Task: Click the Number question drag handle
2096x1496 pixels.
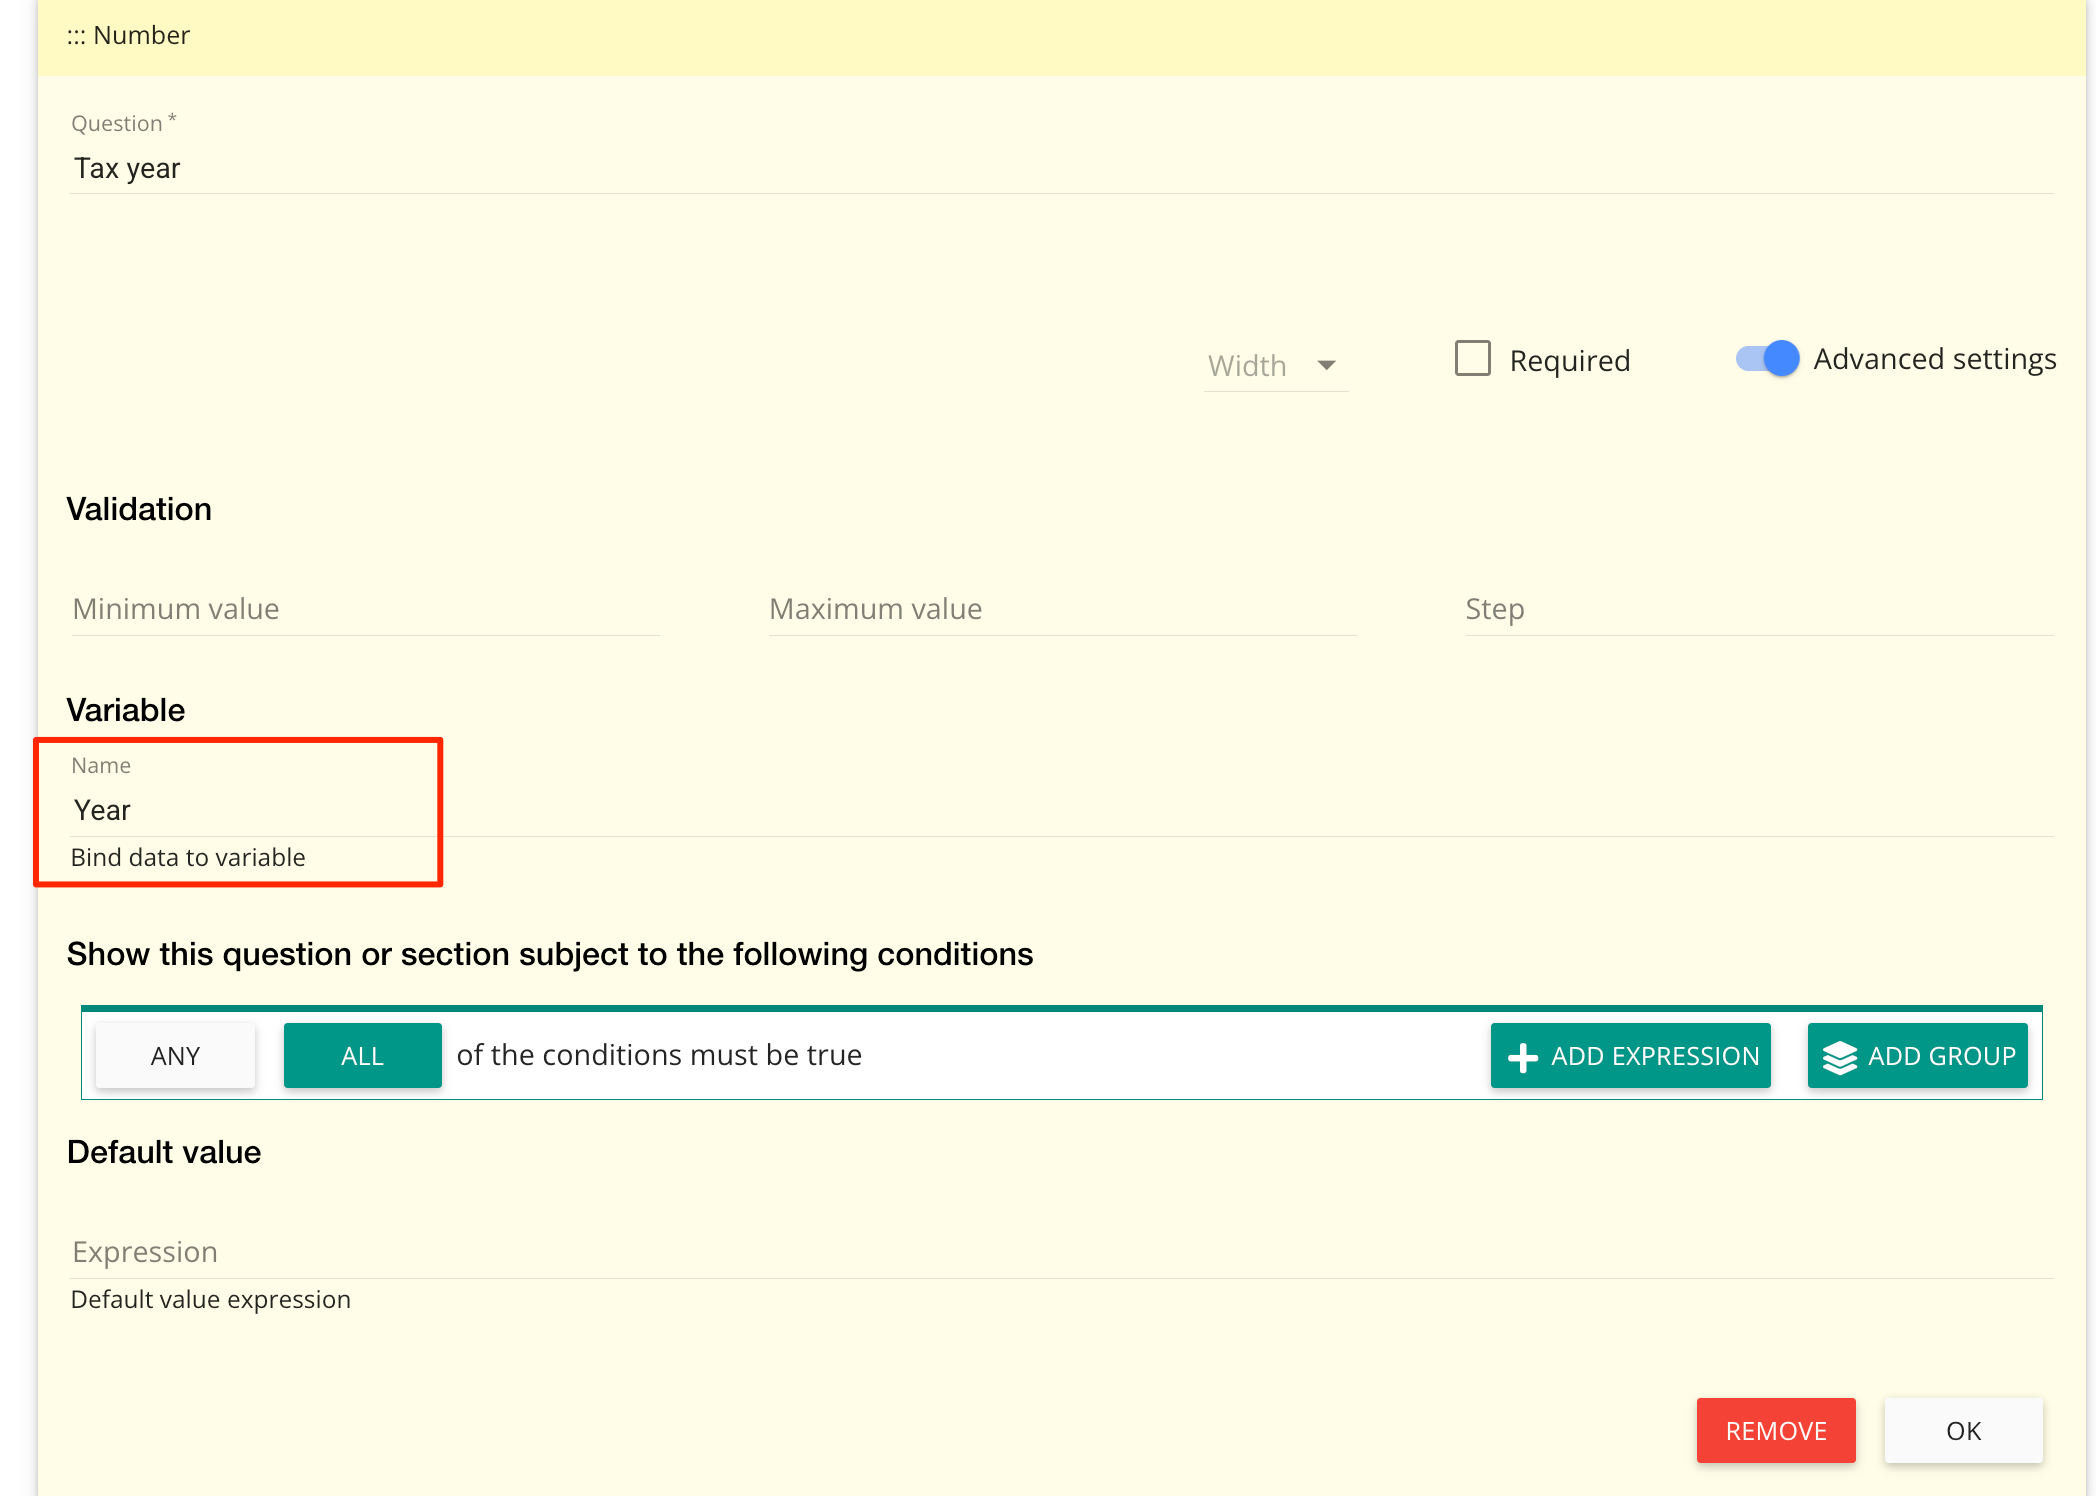Action: (x=76, y=35)
